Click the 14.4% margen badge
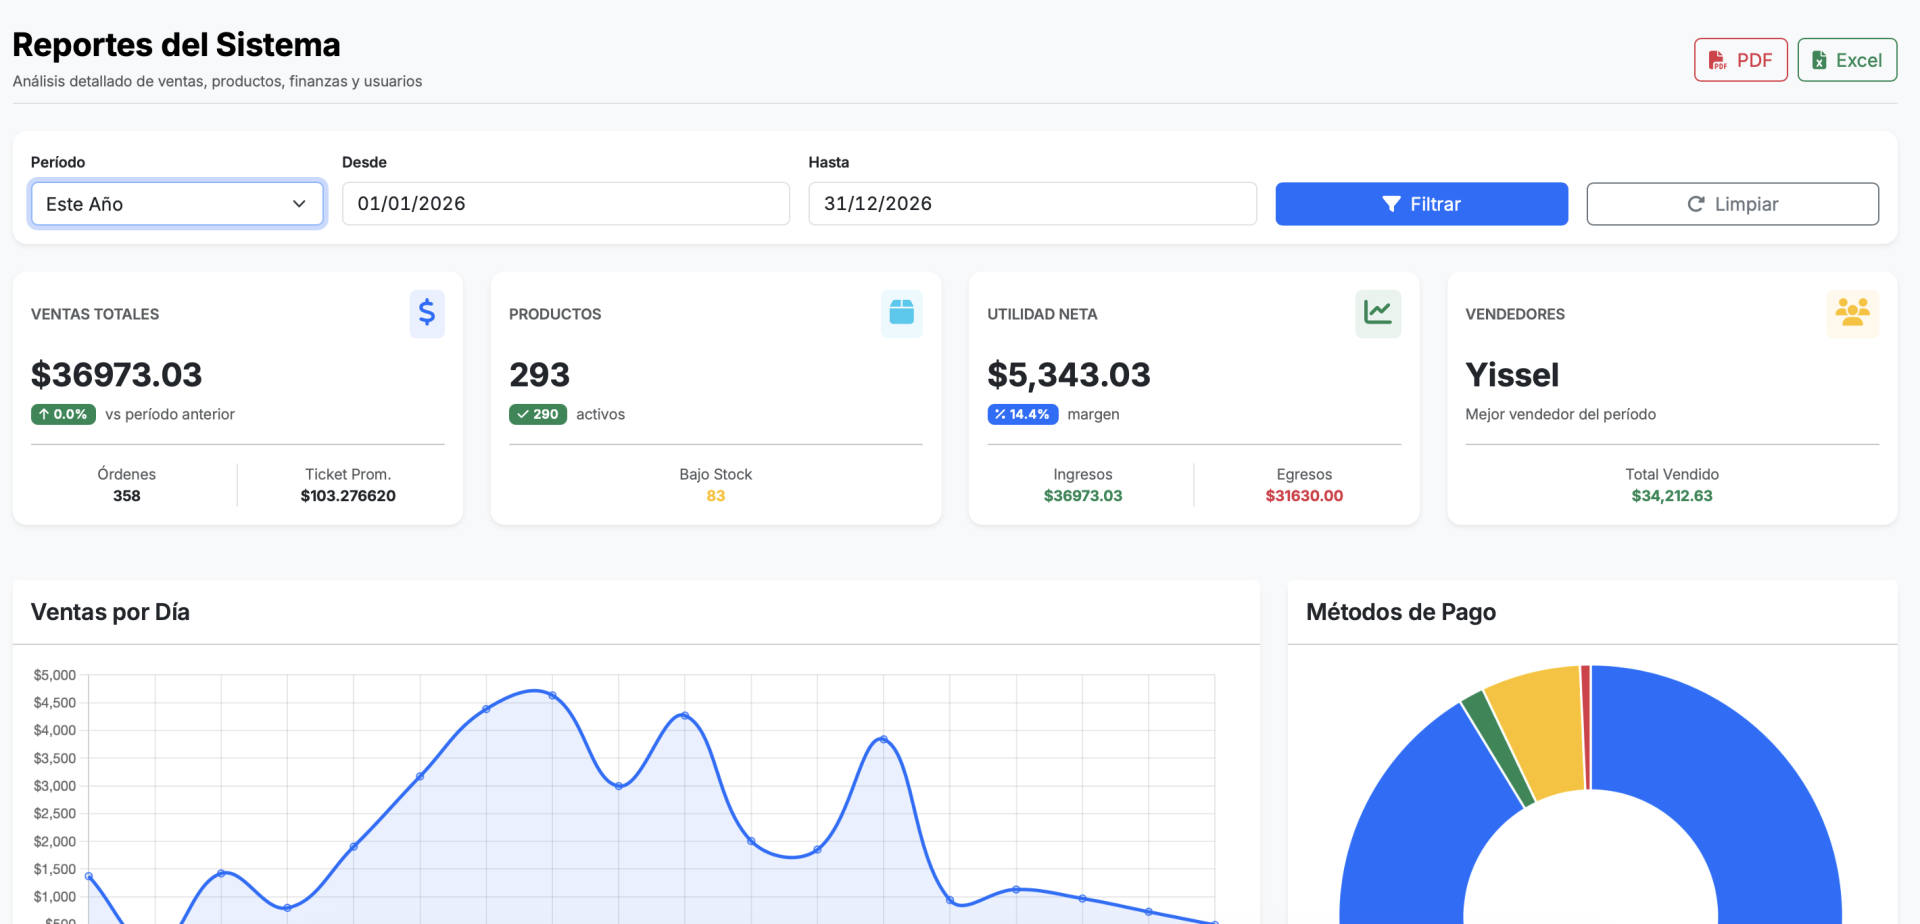Viewport: 1920px width, 924px height. pos(1022,414)
